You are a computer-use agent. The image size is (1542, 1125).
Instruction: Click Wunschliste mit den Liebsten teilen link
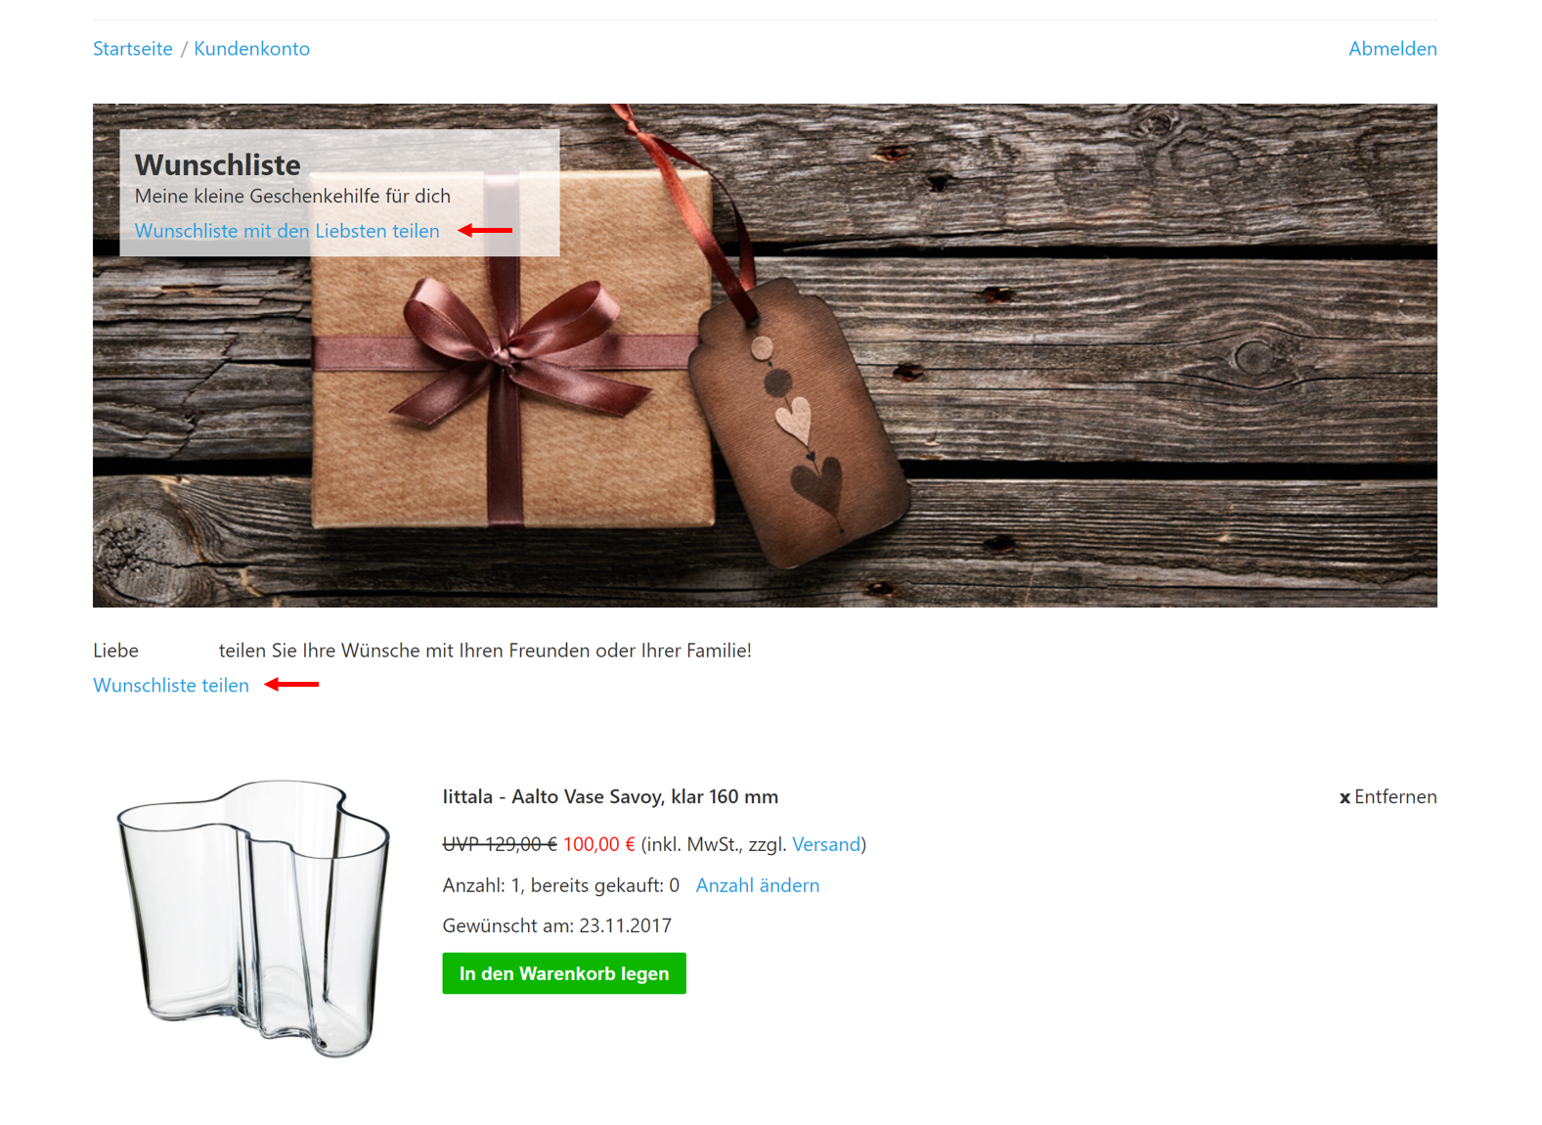(x=287, y=231)
